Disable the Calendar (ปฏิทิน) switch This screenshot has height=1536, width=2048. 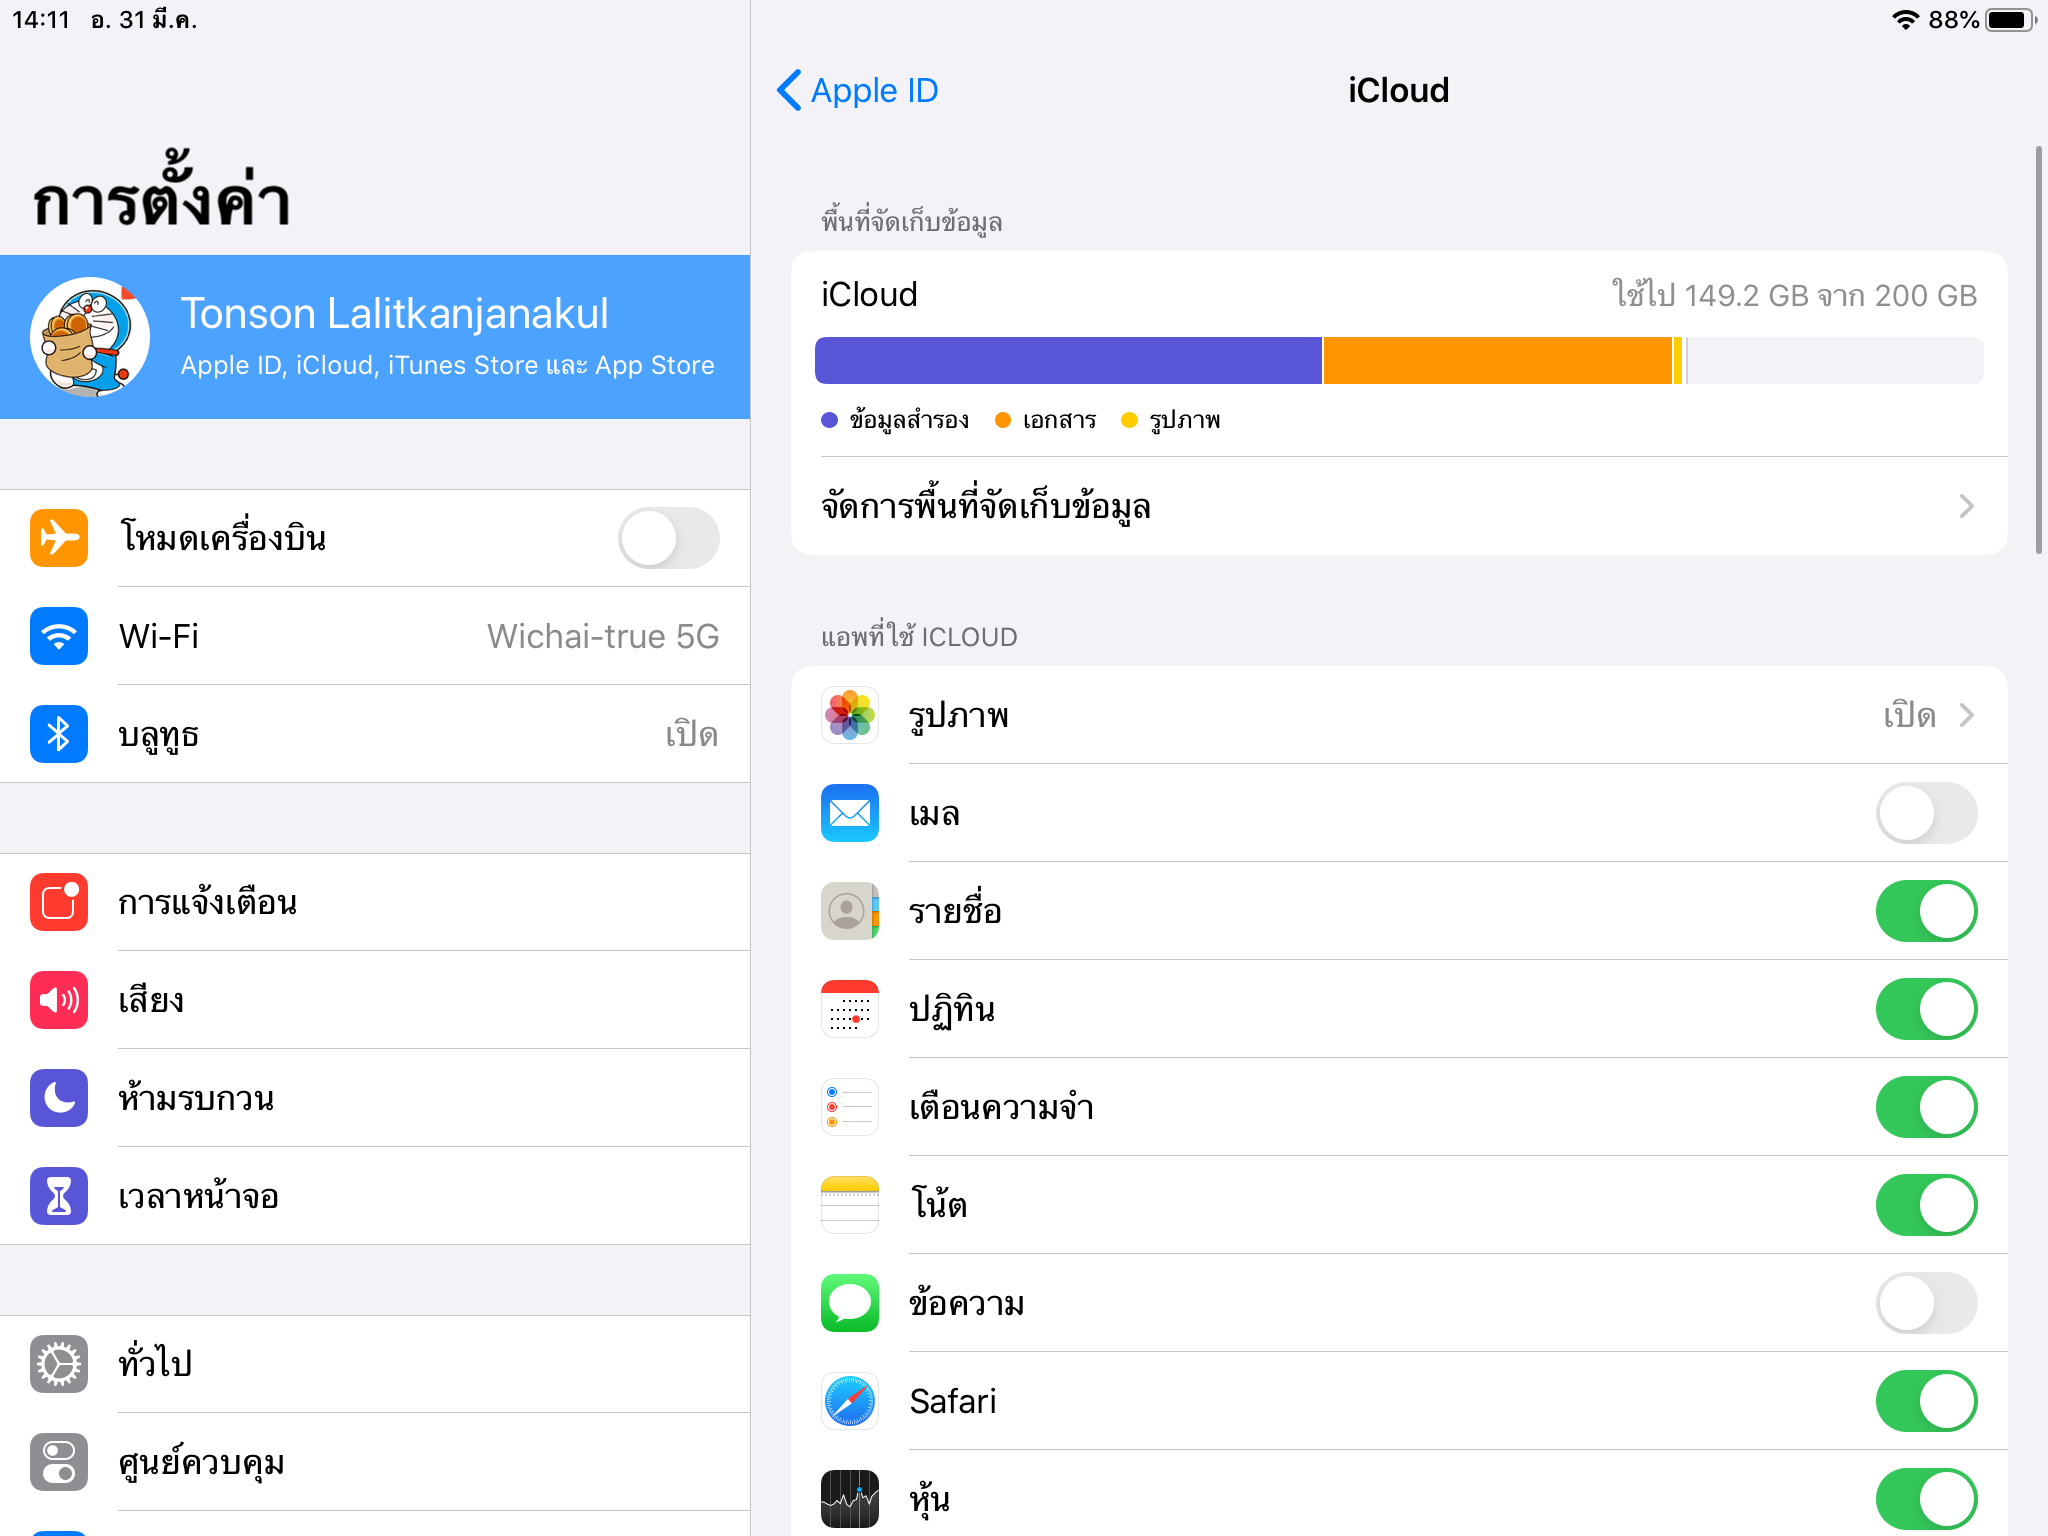1926,1009
